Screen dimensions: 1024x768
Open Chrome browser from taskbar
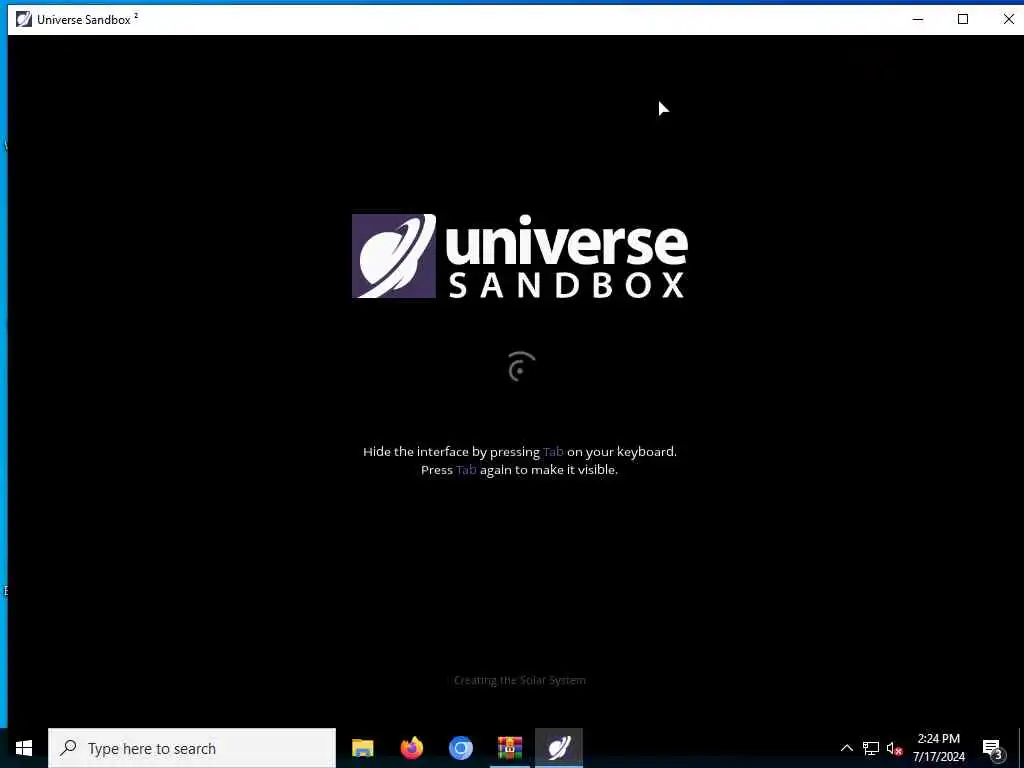coord(460,748)
